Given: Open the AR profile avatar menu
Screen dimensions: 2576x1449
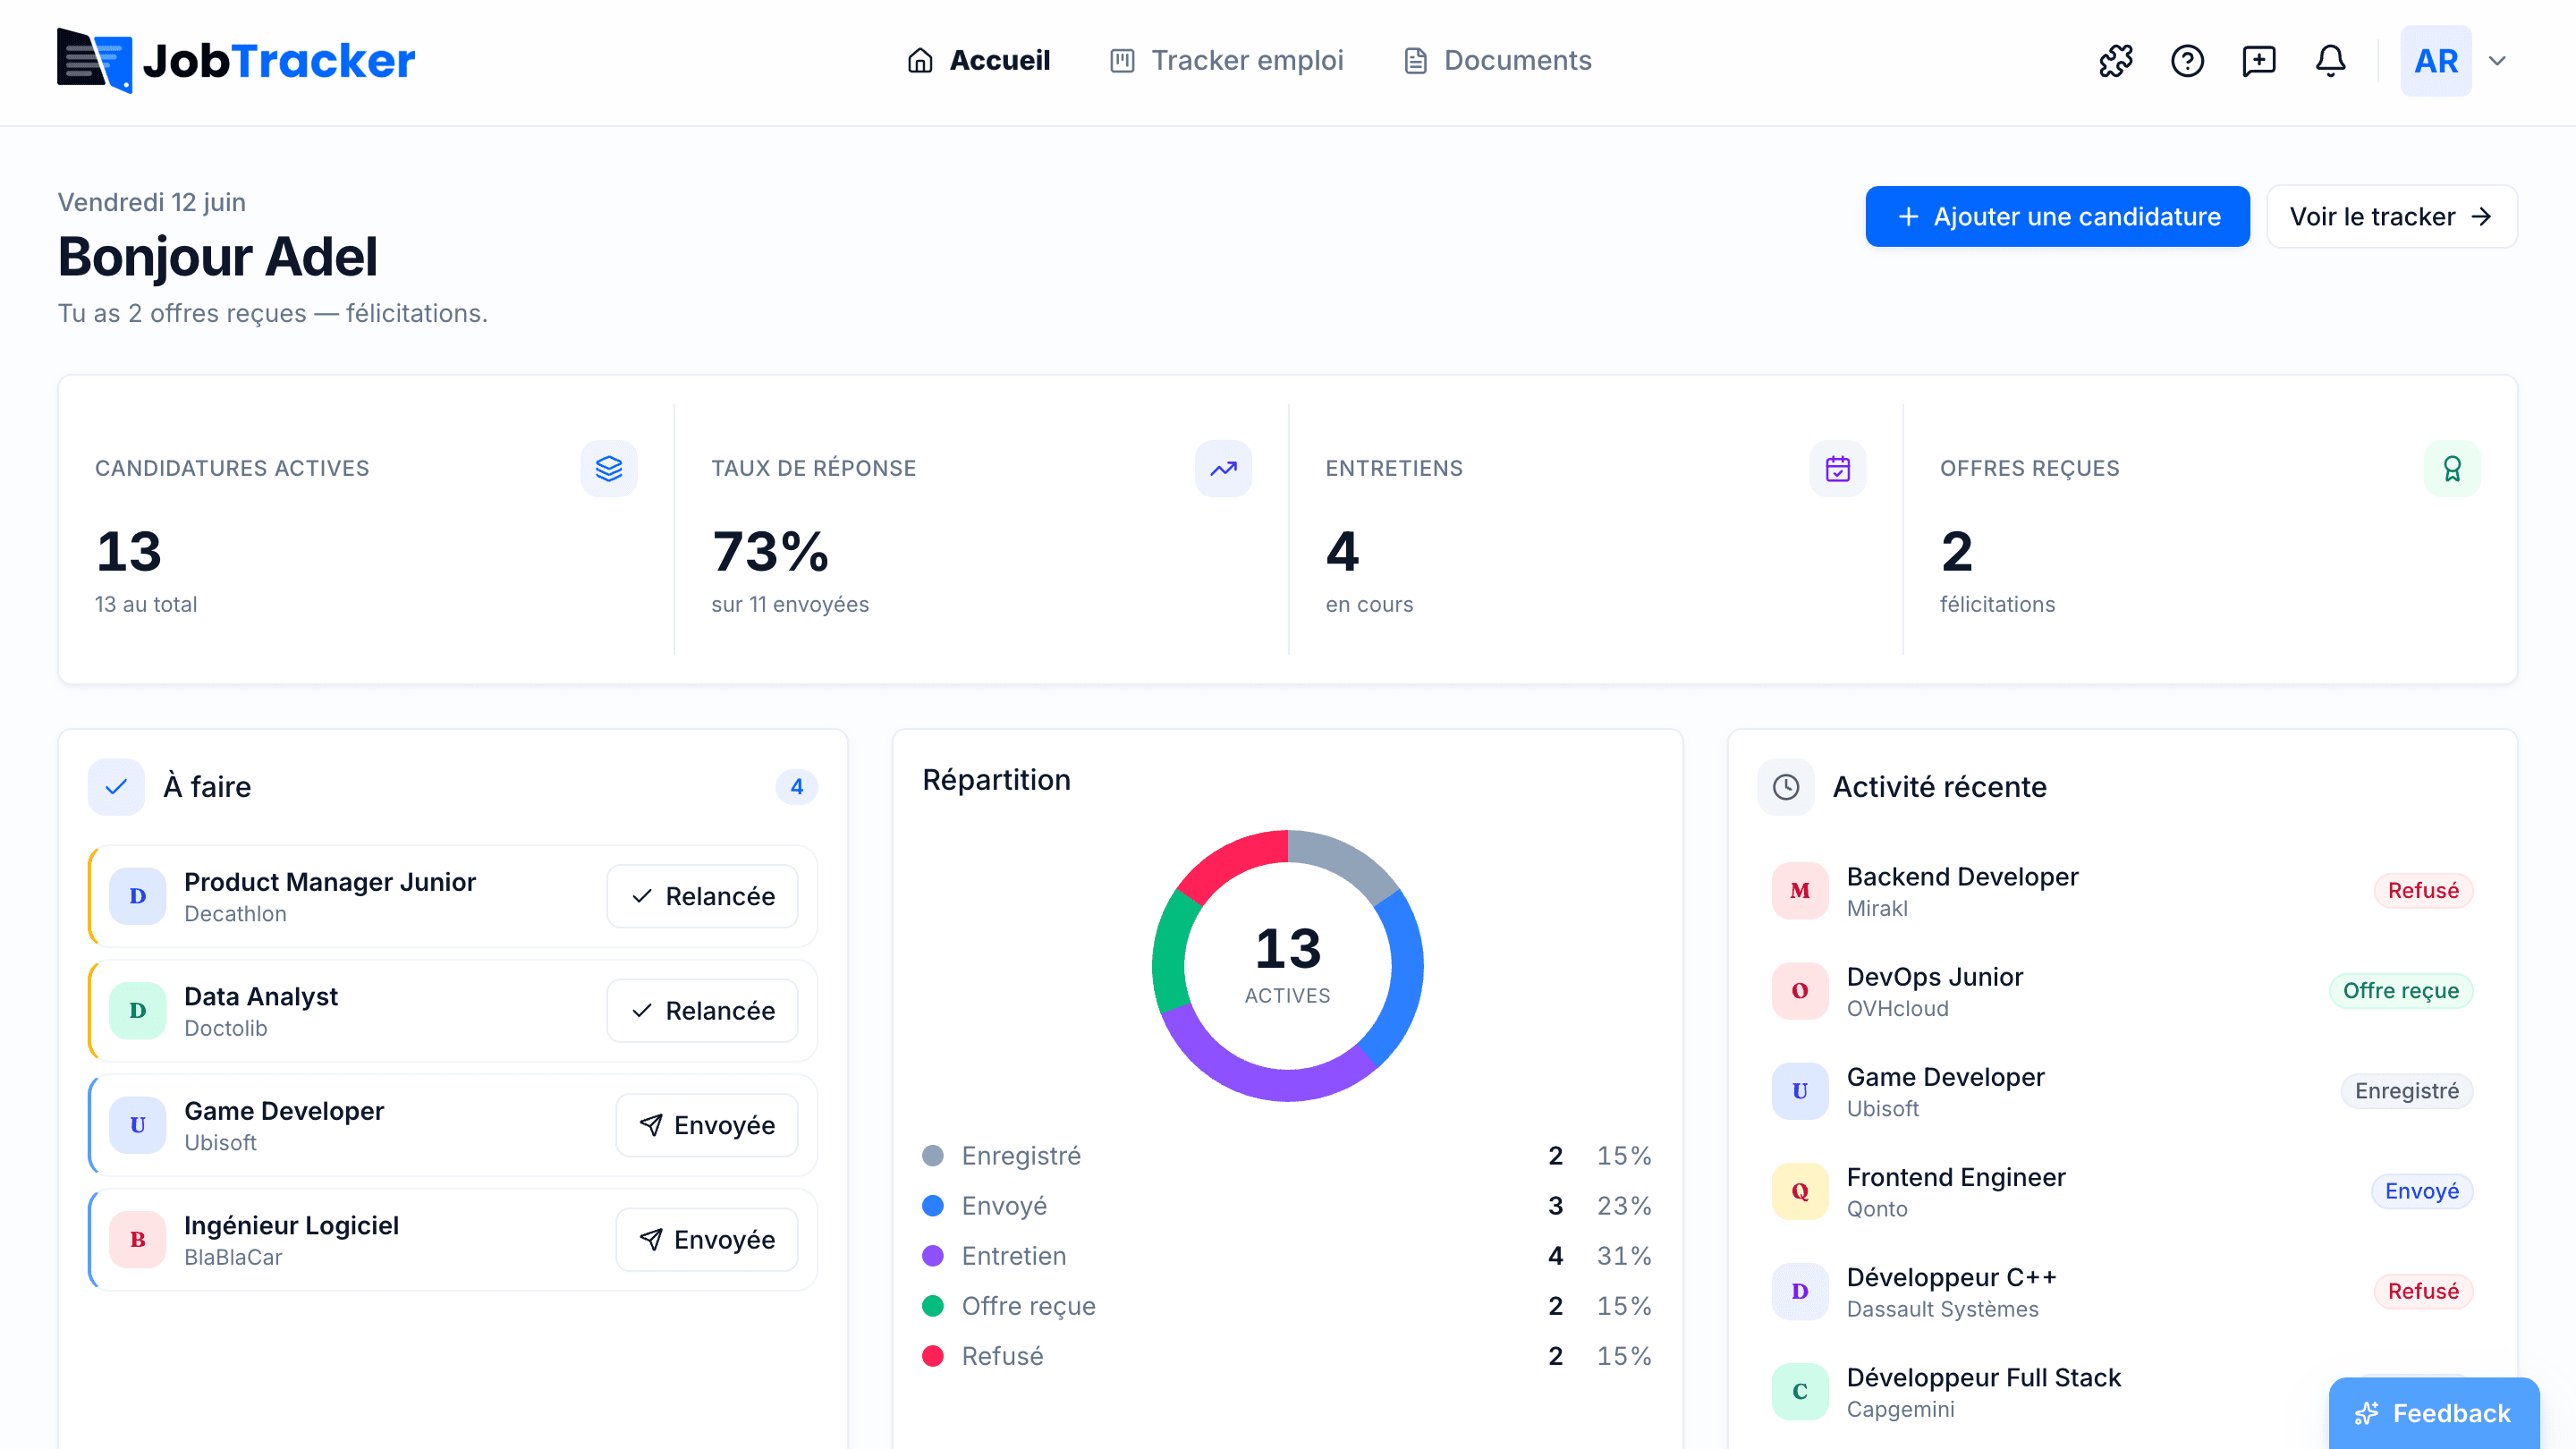Looking at the screenshot, I should pos(2436,61).
